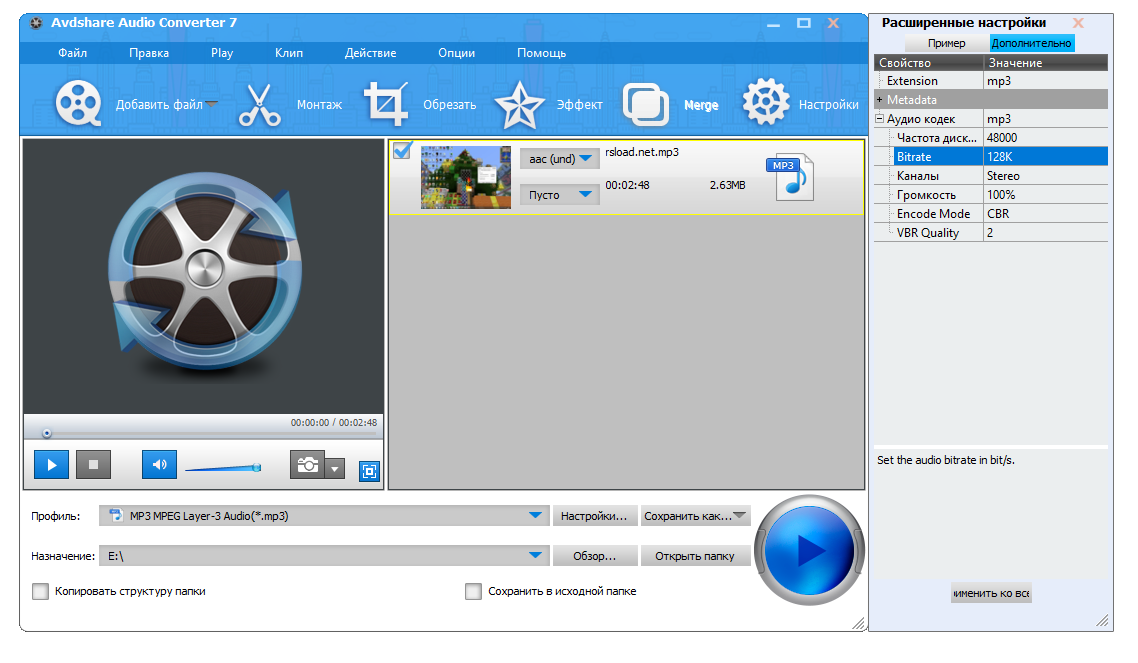The height and width of the screenshot is (663, 1138).
Task: Open the Действие menu
Action: pyautogui.click(x=370, y=53)
